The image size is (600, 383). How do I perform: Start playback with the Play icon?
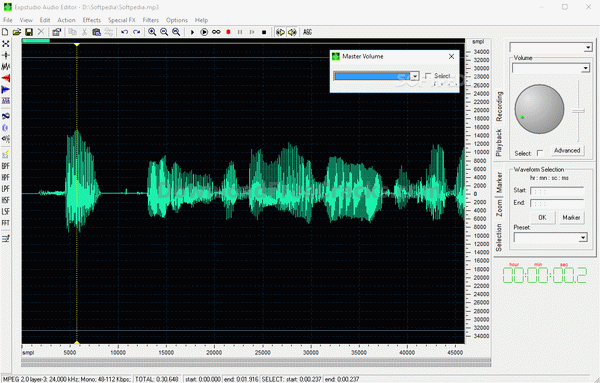(x=192, y=32)
